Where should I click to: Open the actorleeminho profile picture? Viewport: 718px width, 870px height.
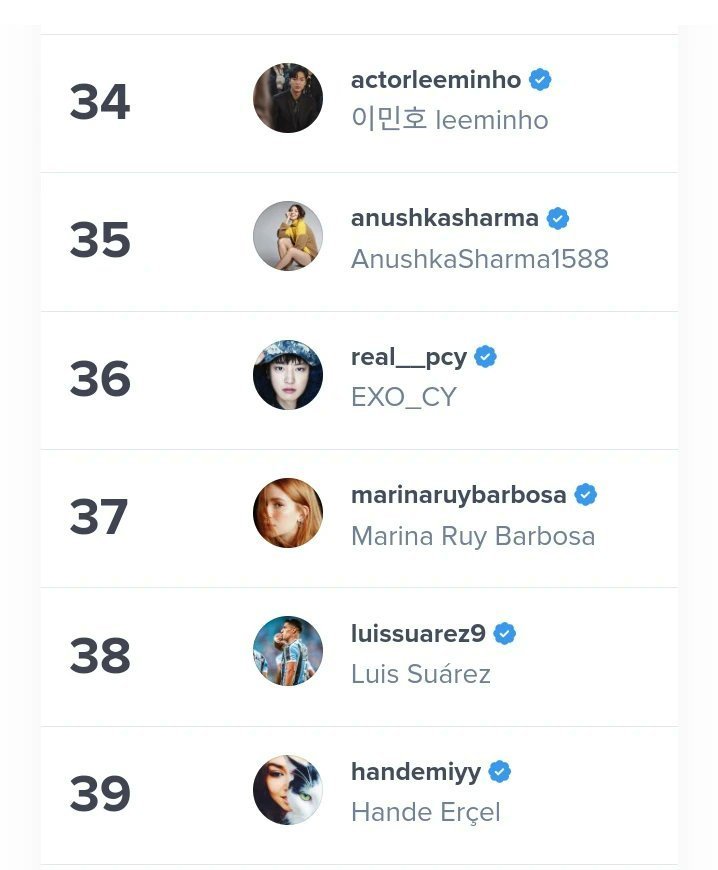point(288,98)
